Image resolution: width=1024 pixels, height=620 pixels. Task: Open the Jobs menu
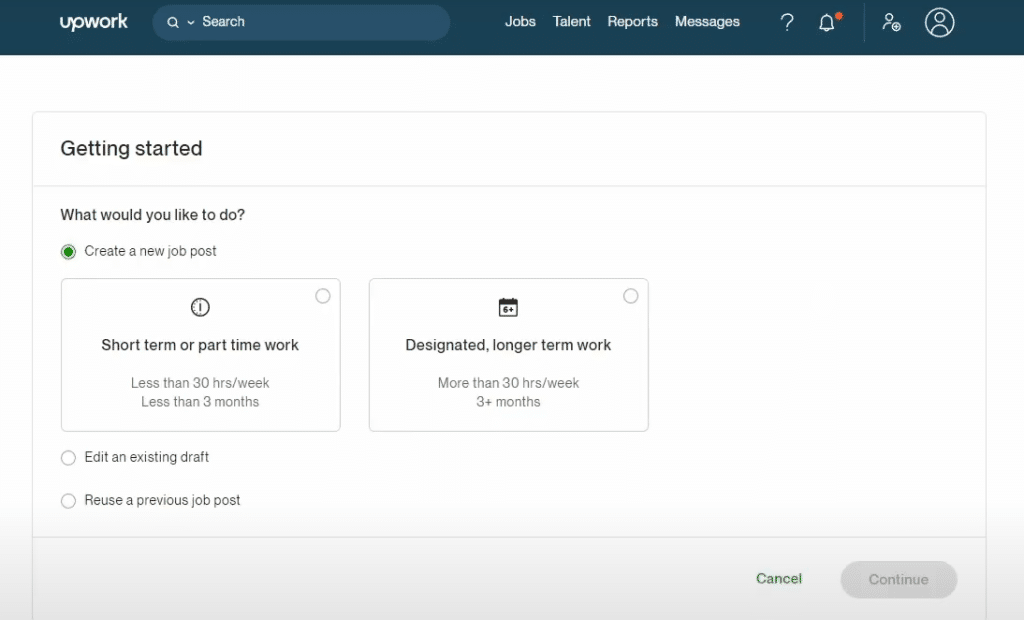(x=520, y=21)
